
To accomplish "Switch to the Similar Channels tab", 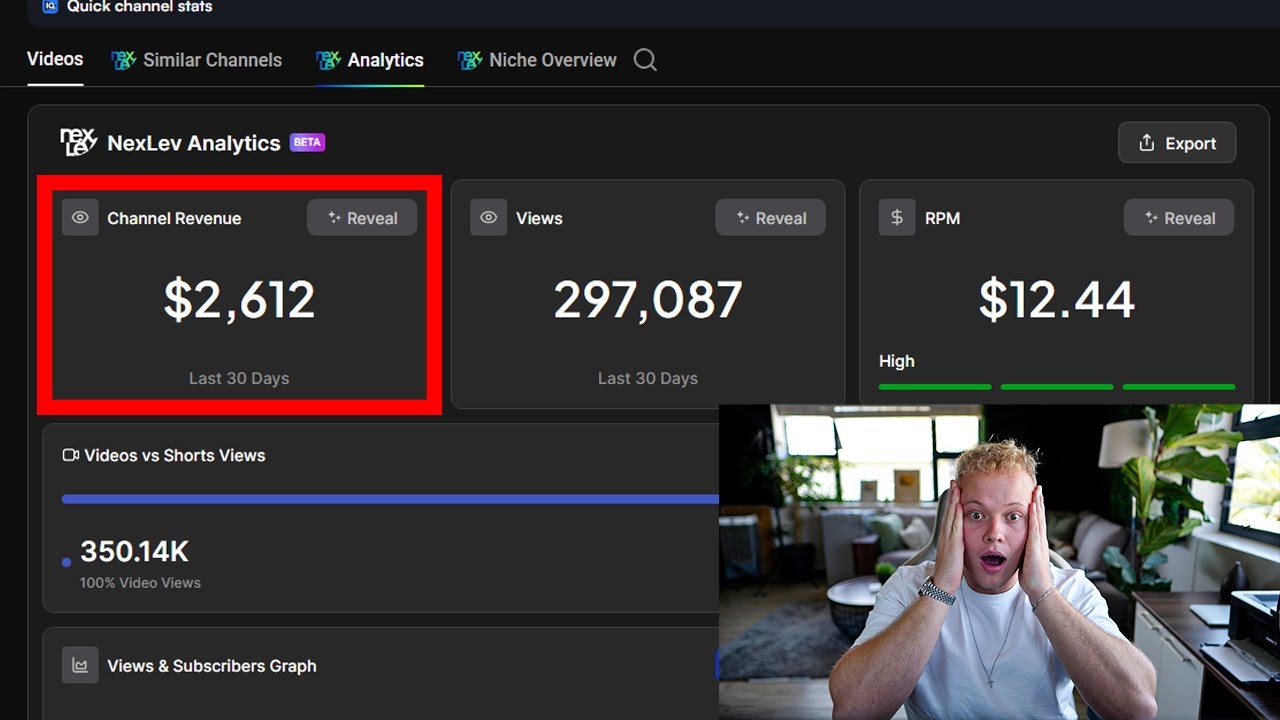I will pyautogui.click(x=197, y=60).
